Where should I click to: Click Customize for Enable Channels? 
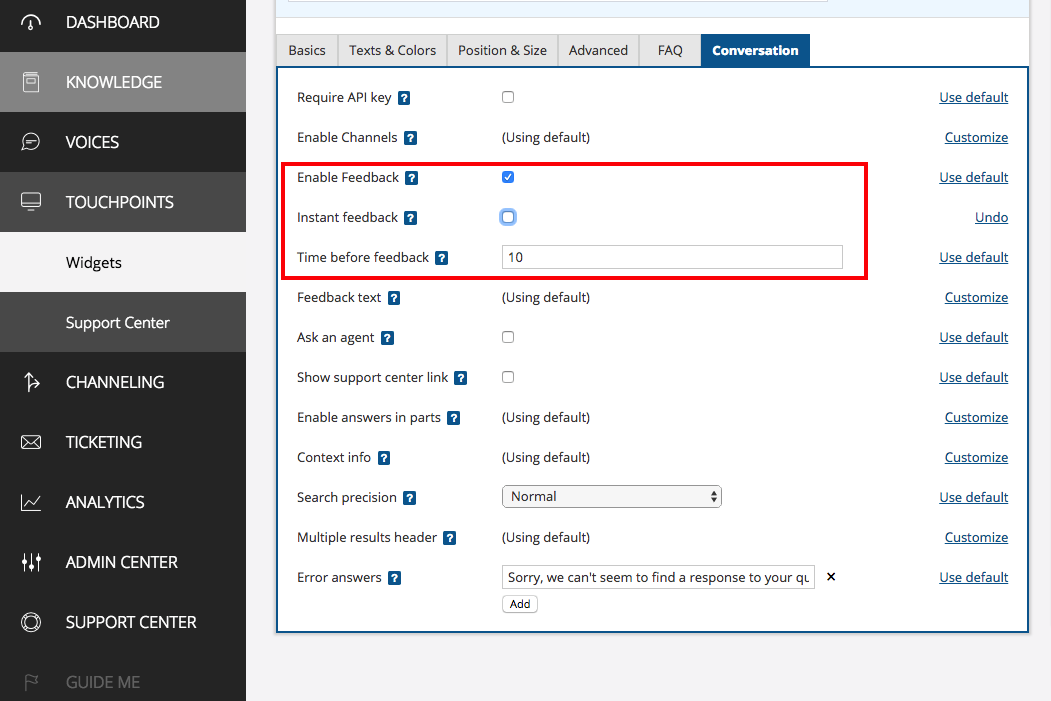(976, 137)
